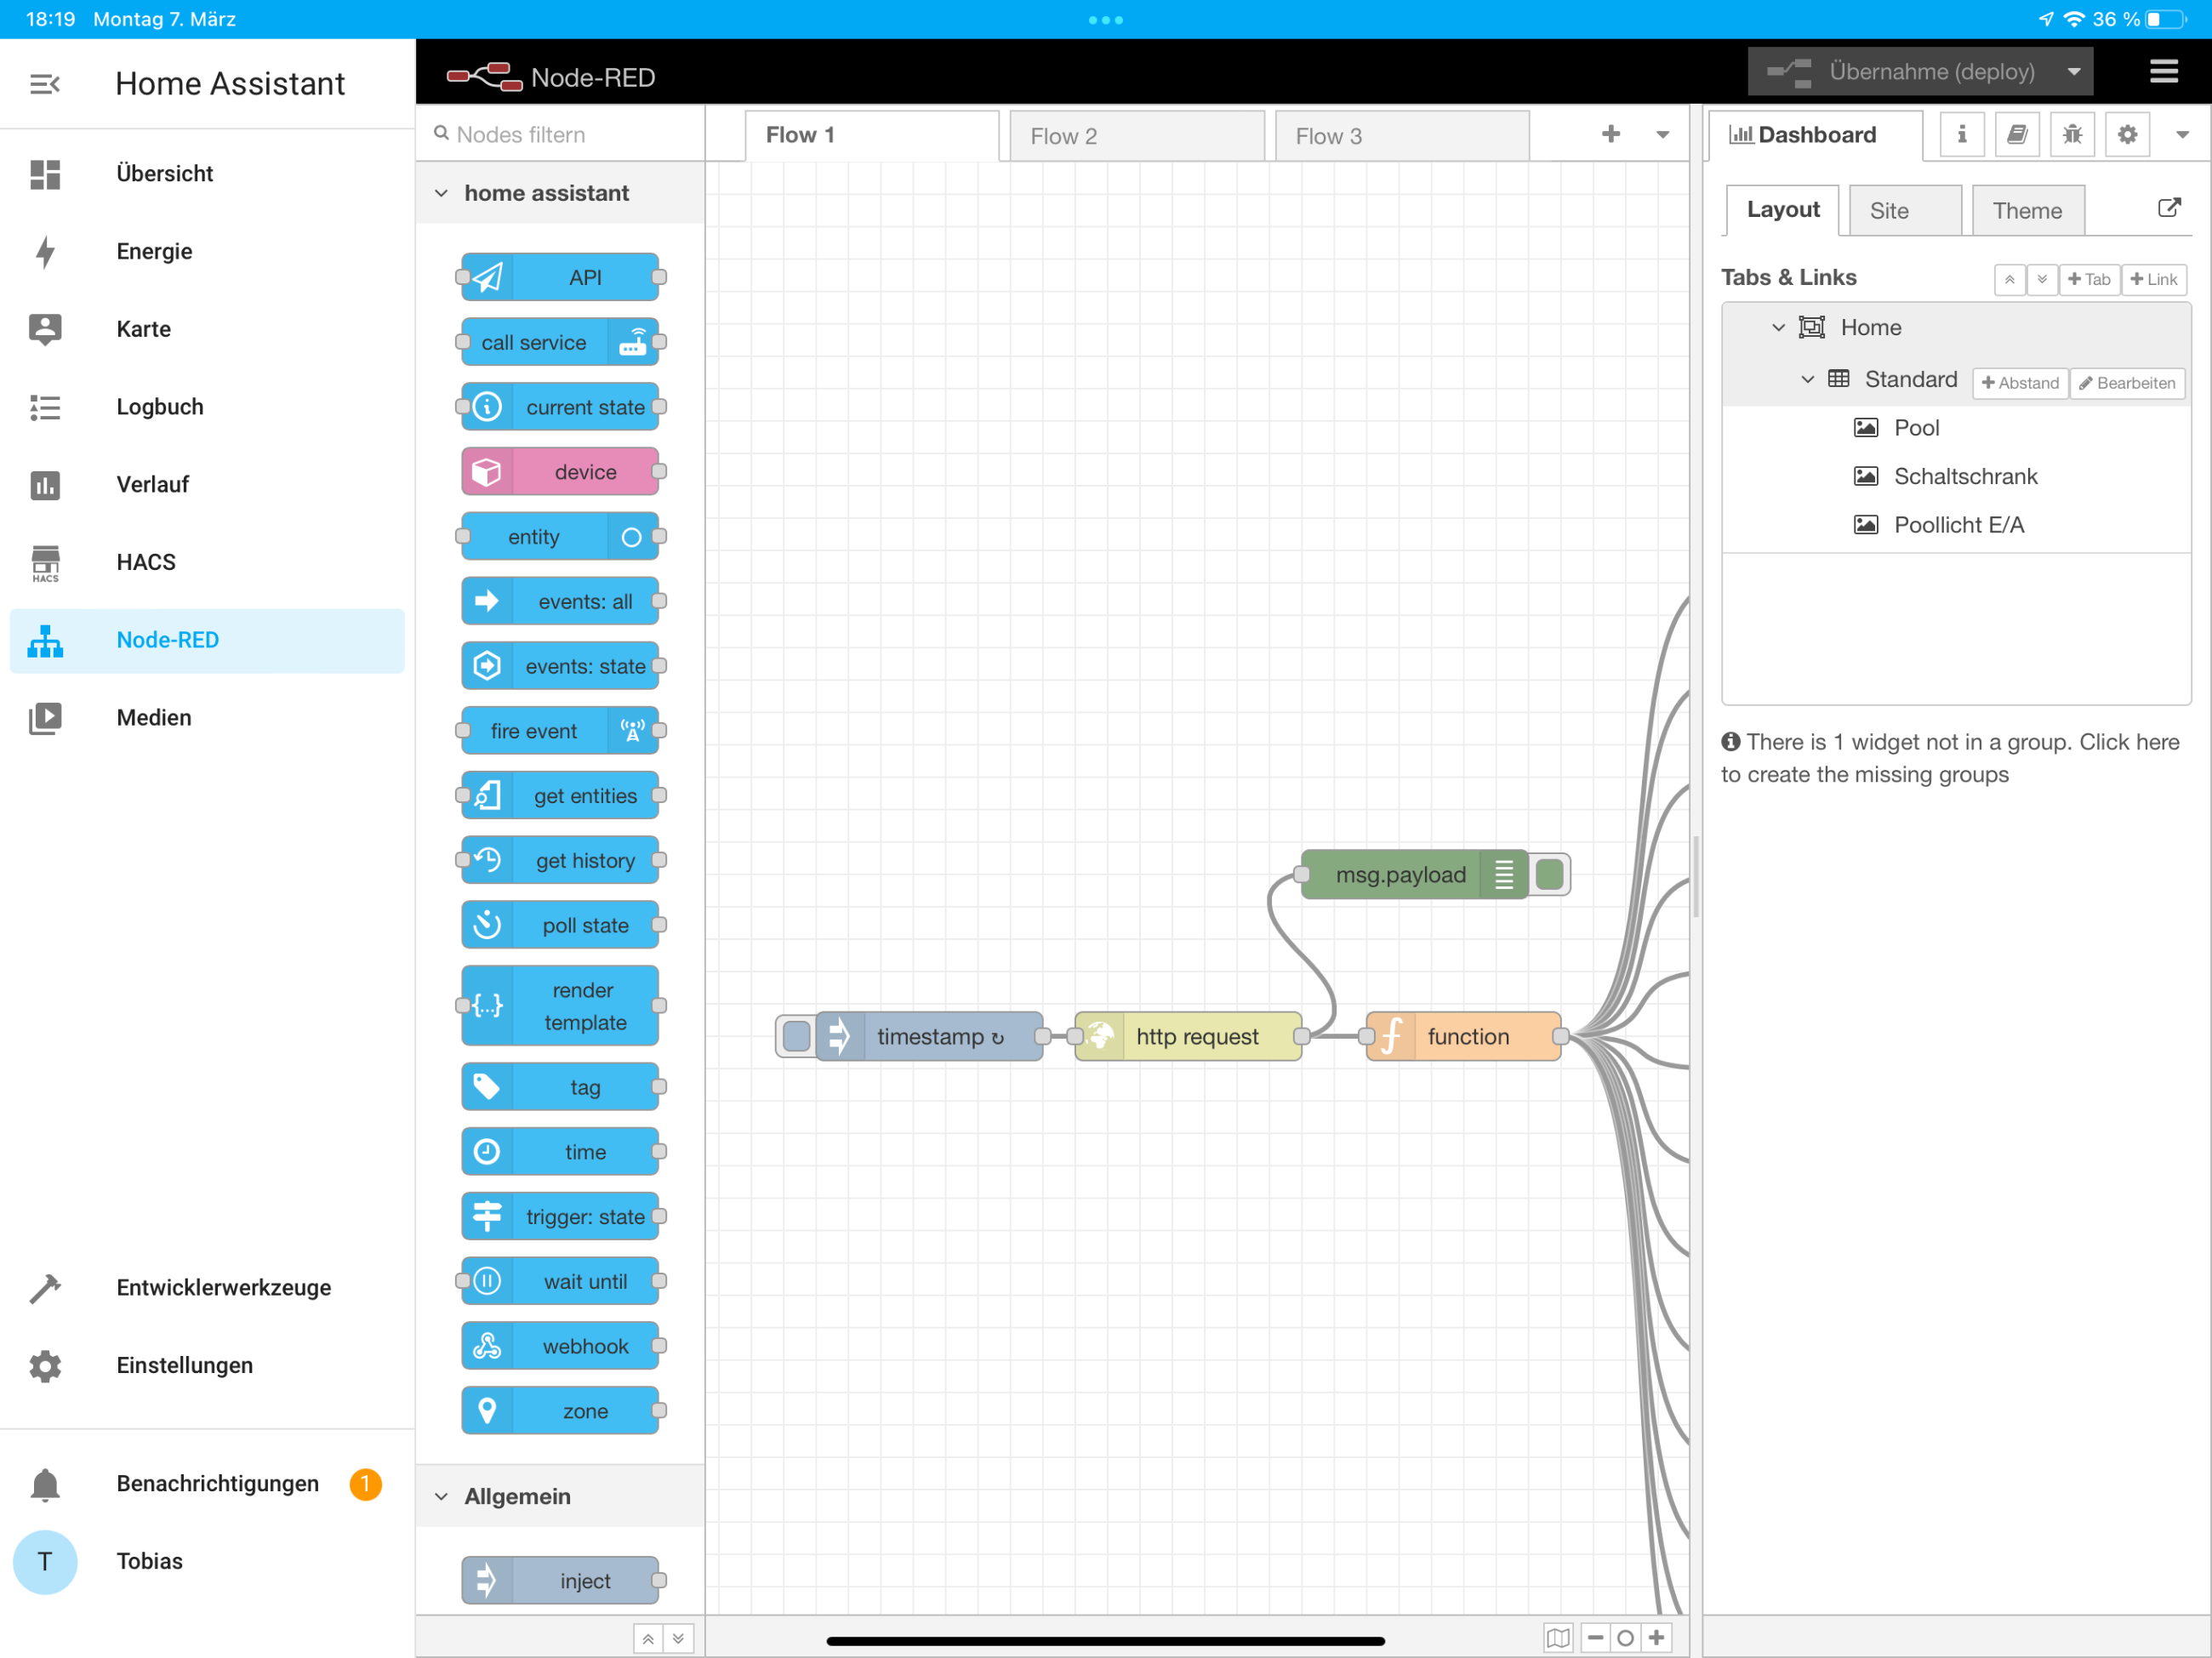
Task: Collapse the Standard group tree item
Action: [1808, 379]
